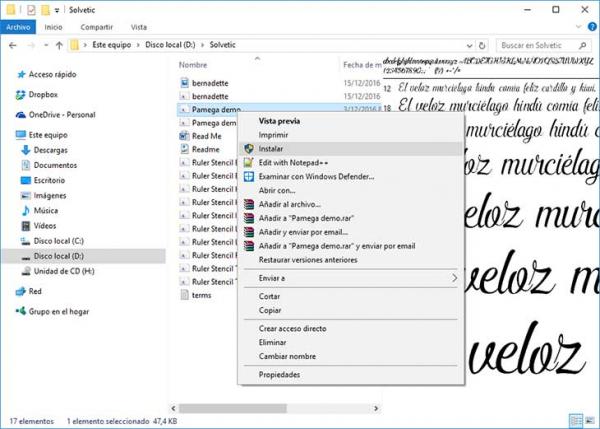This screenshot has height=429, width=600.
Task: Open Acceso rápido in the sidebar
Action: click(x=52, y=74)
